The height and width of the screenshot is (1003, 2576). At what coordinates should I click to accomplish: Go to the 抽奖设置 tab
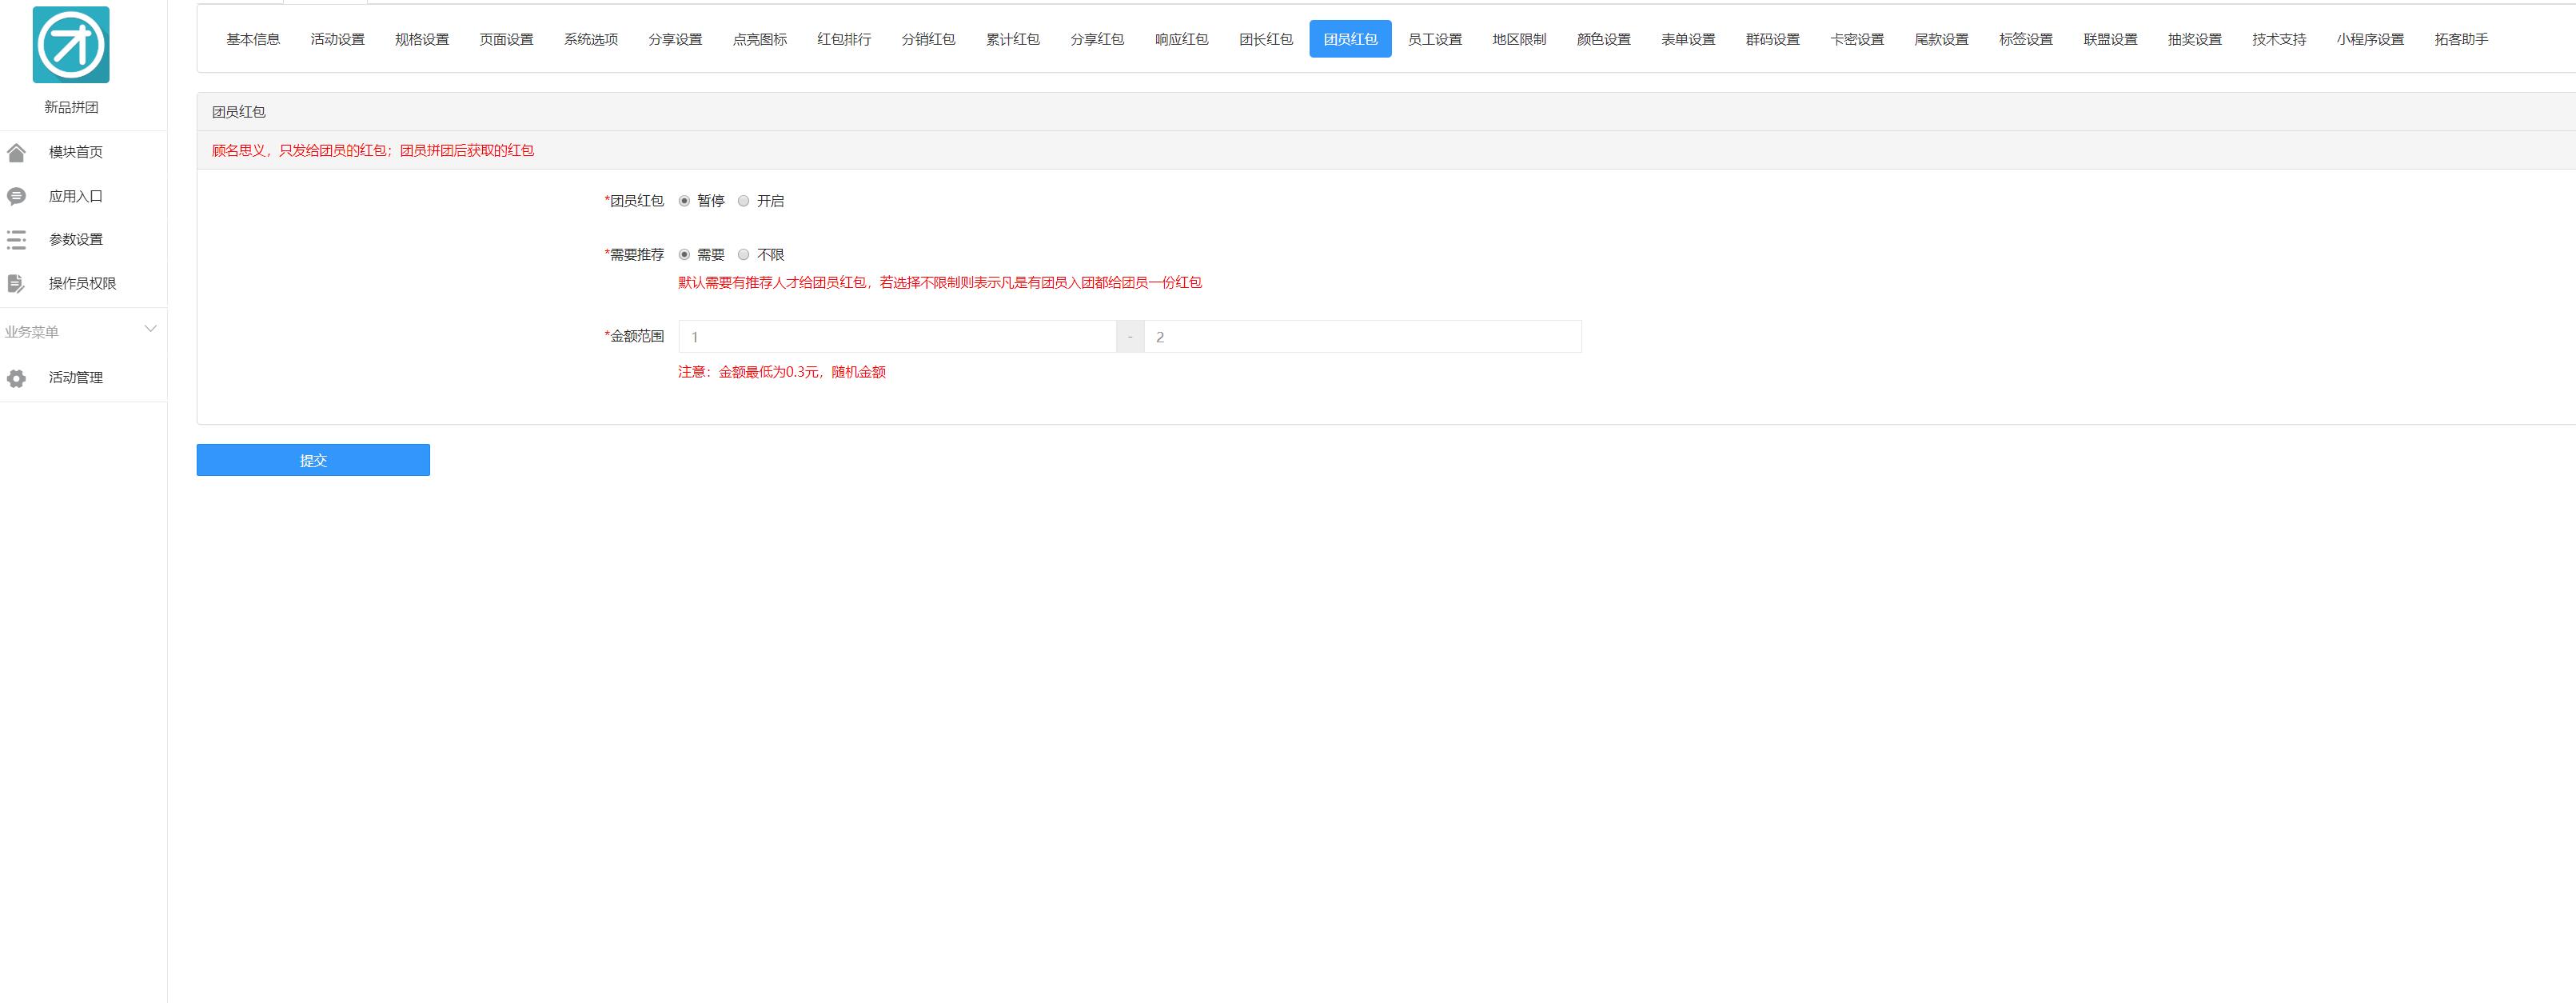(2194, 39)
